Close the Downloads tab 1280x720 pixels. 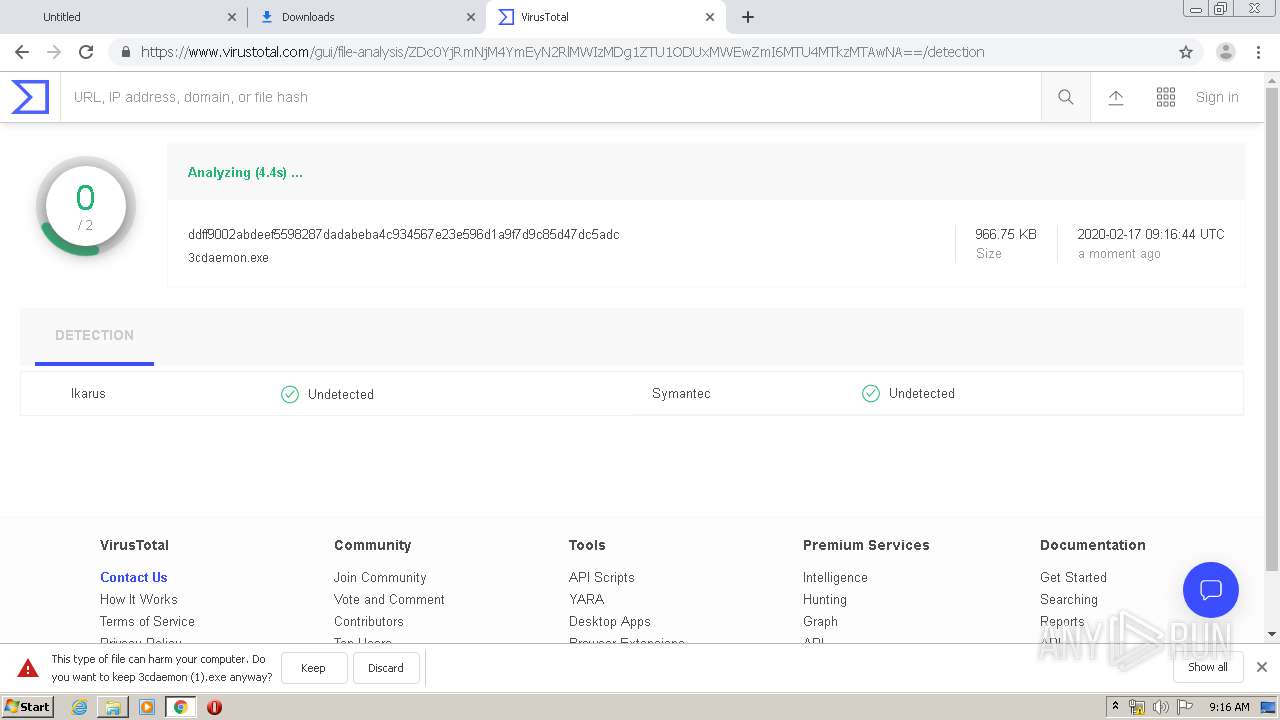pos(471,17)
